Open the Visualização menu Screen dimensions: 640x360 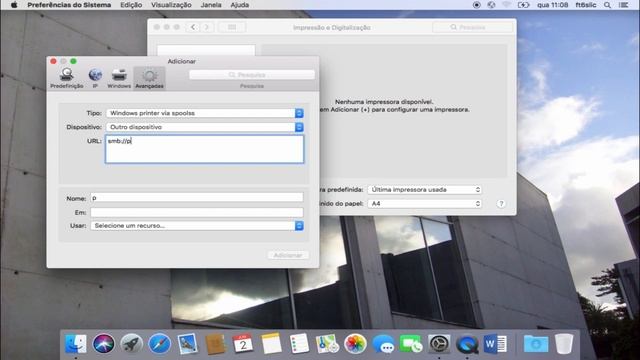pos(171,5)
